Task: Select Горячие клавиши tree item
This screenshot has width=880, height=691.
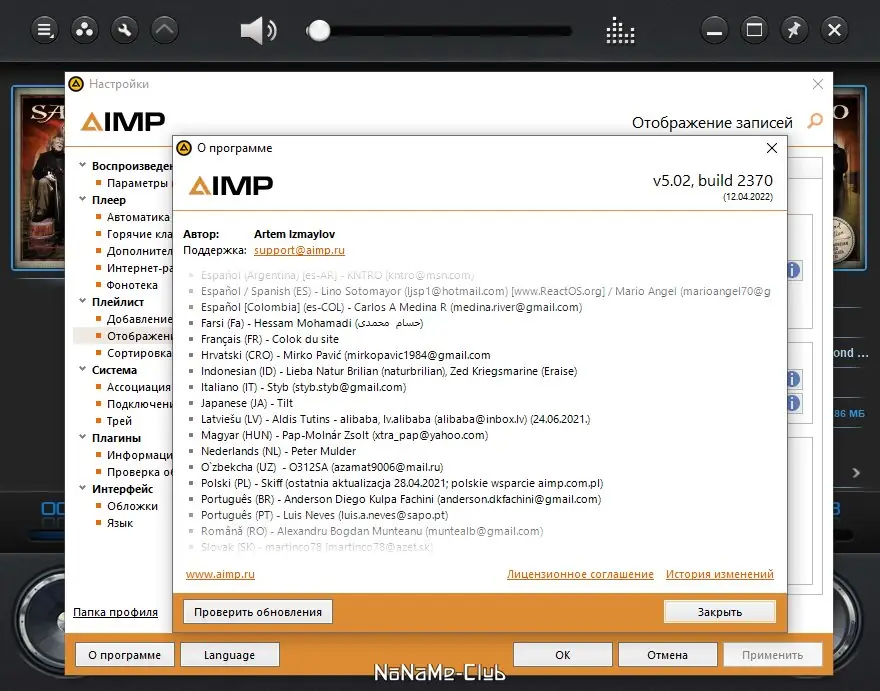Action: (139, 234)
